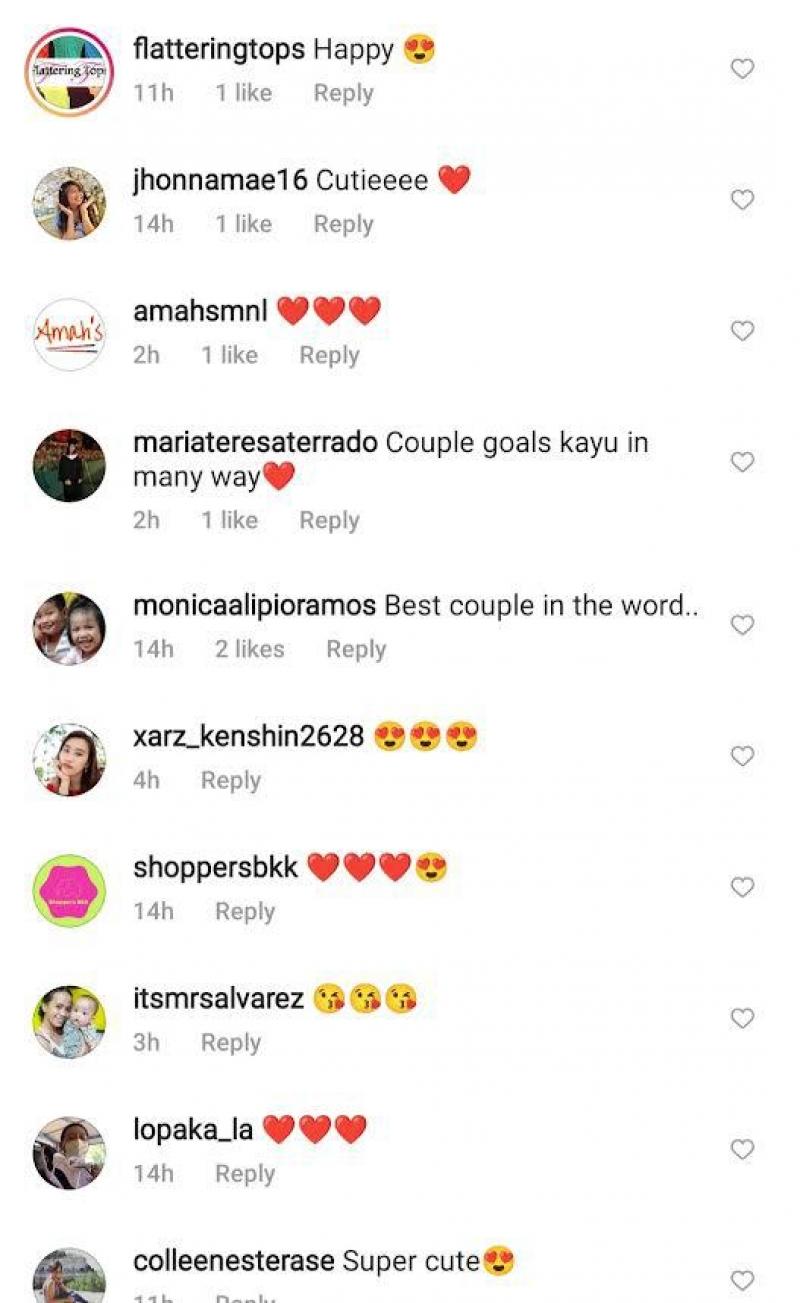The image size is (800, 1303).
Task: Reply to monicaalipioramos' comment
Action: point(356,649)
